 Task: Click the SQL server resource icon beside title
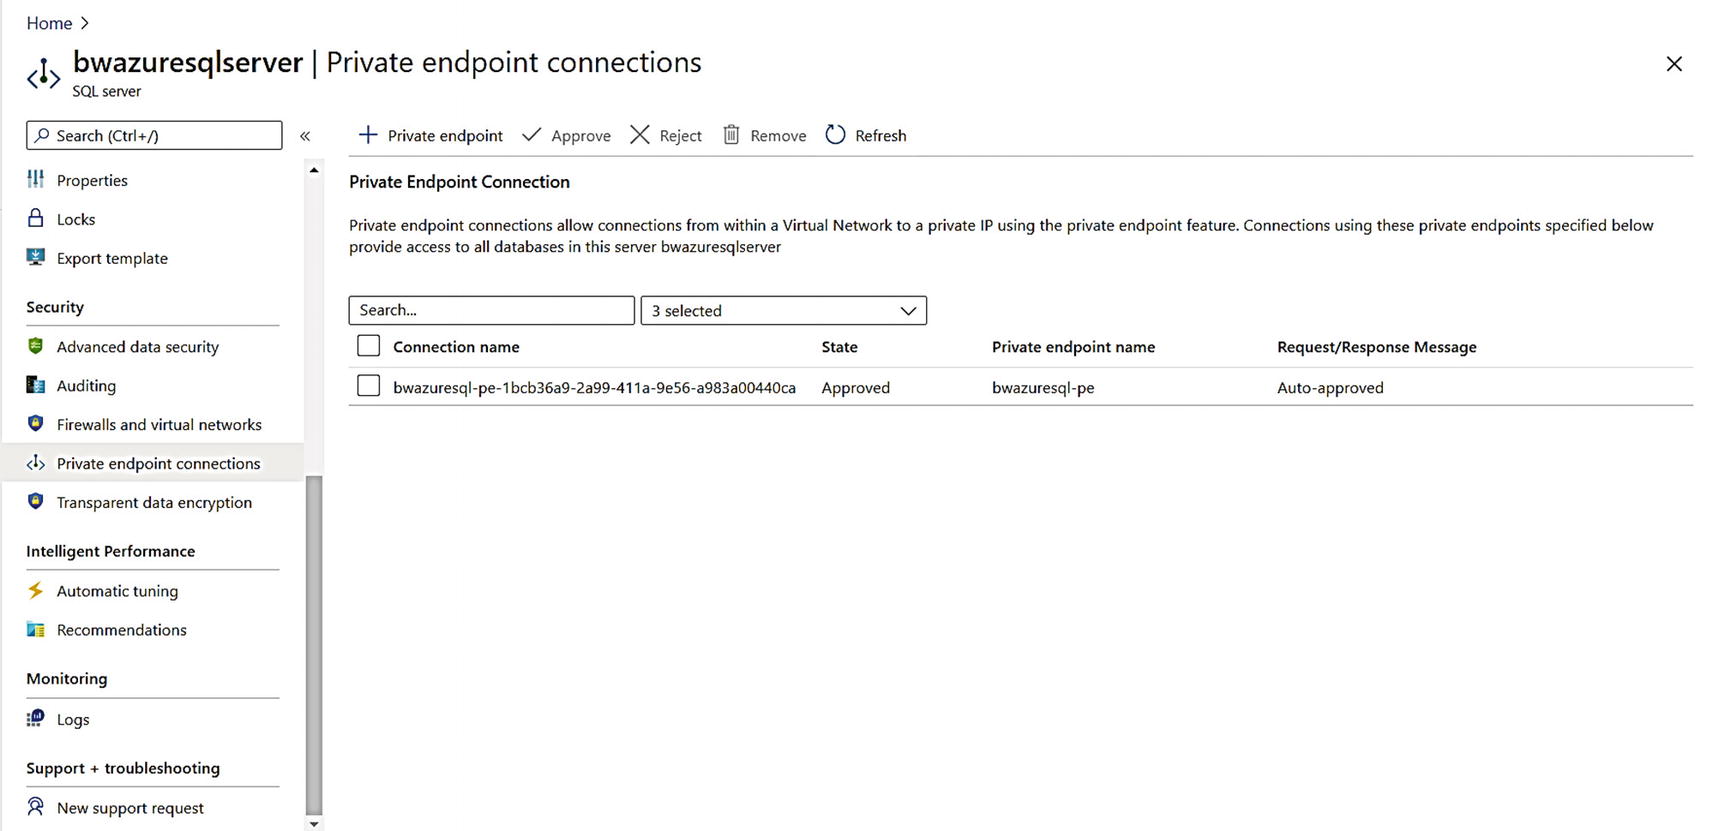43,75
